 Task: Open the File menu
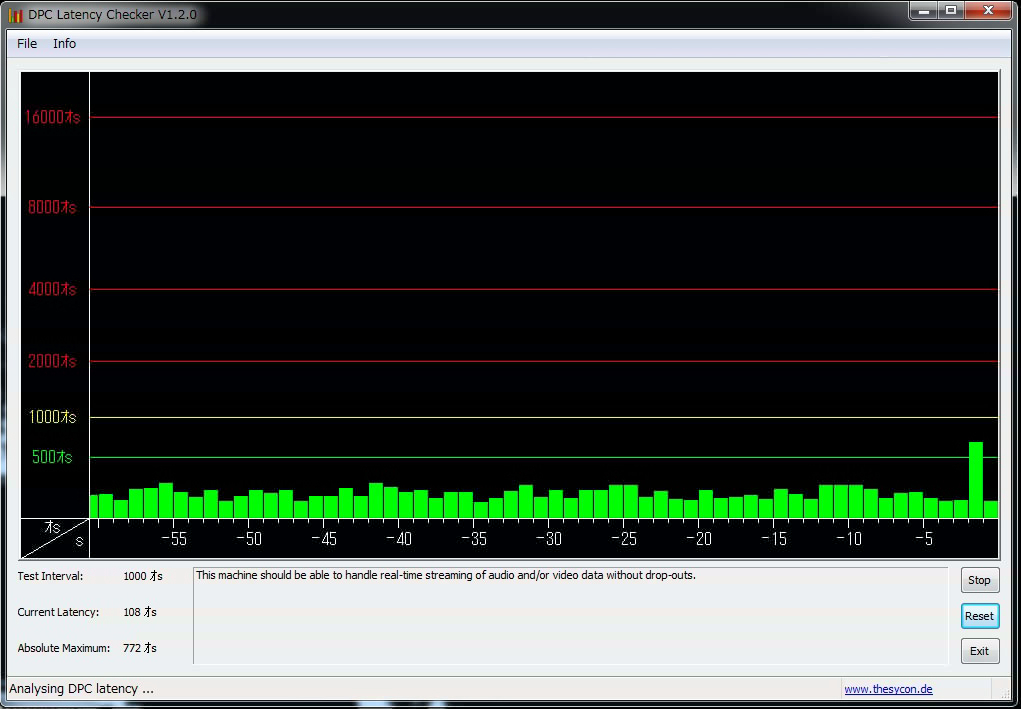point(27,44)
